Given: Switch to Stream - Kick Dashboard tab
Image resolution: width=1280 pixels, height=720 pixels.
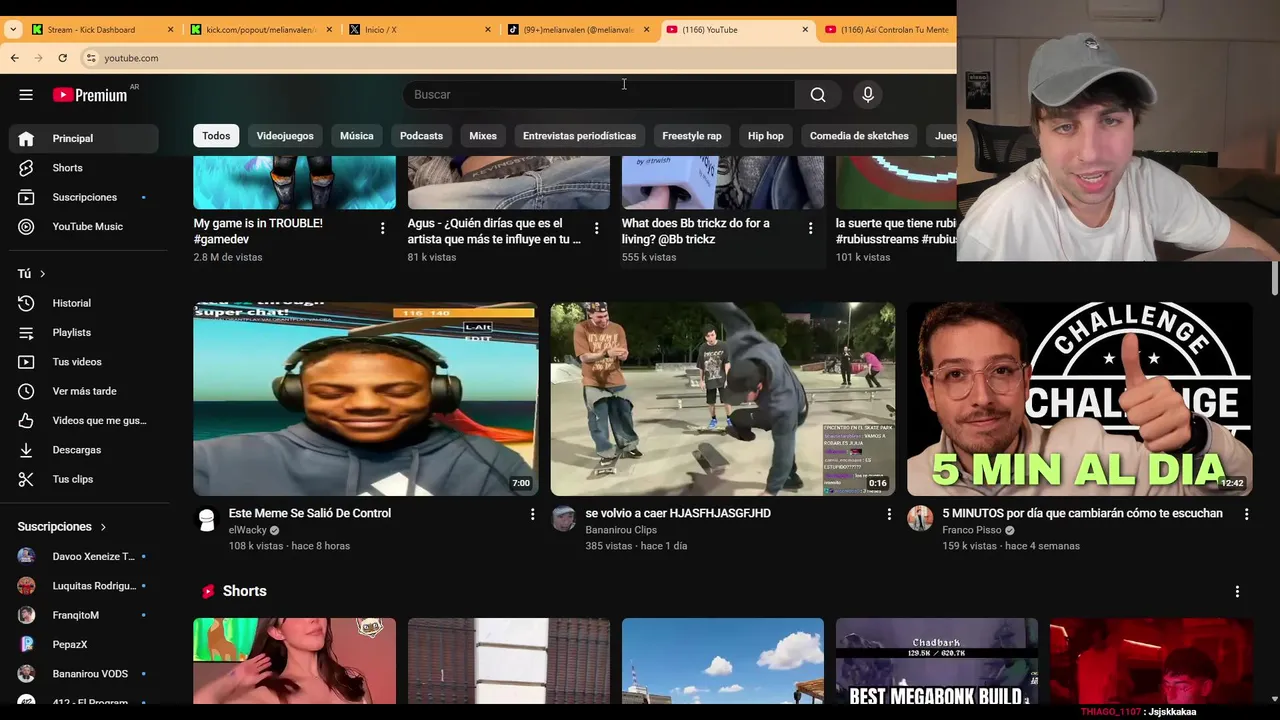Looking at the screenshot, I should 103,30.
